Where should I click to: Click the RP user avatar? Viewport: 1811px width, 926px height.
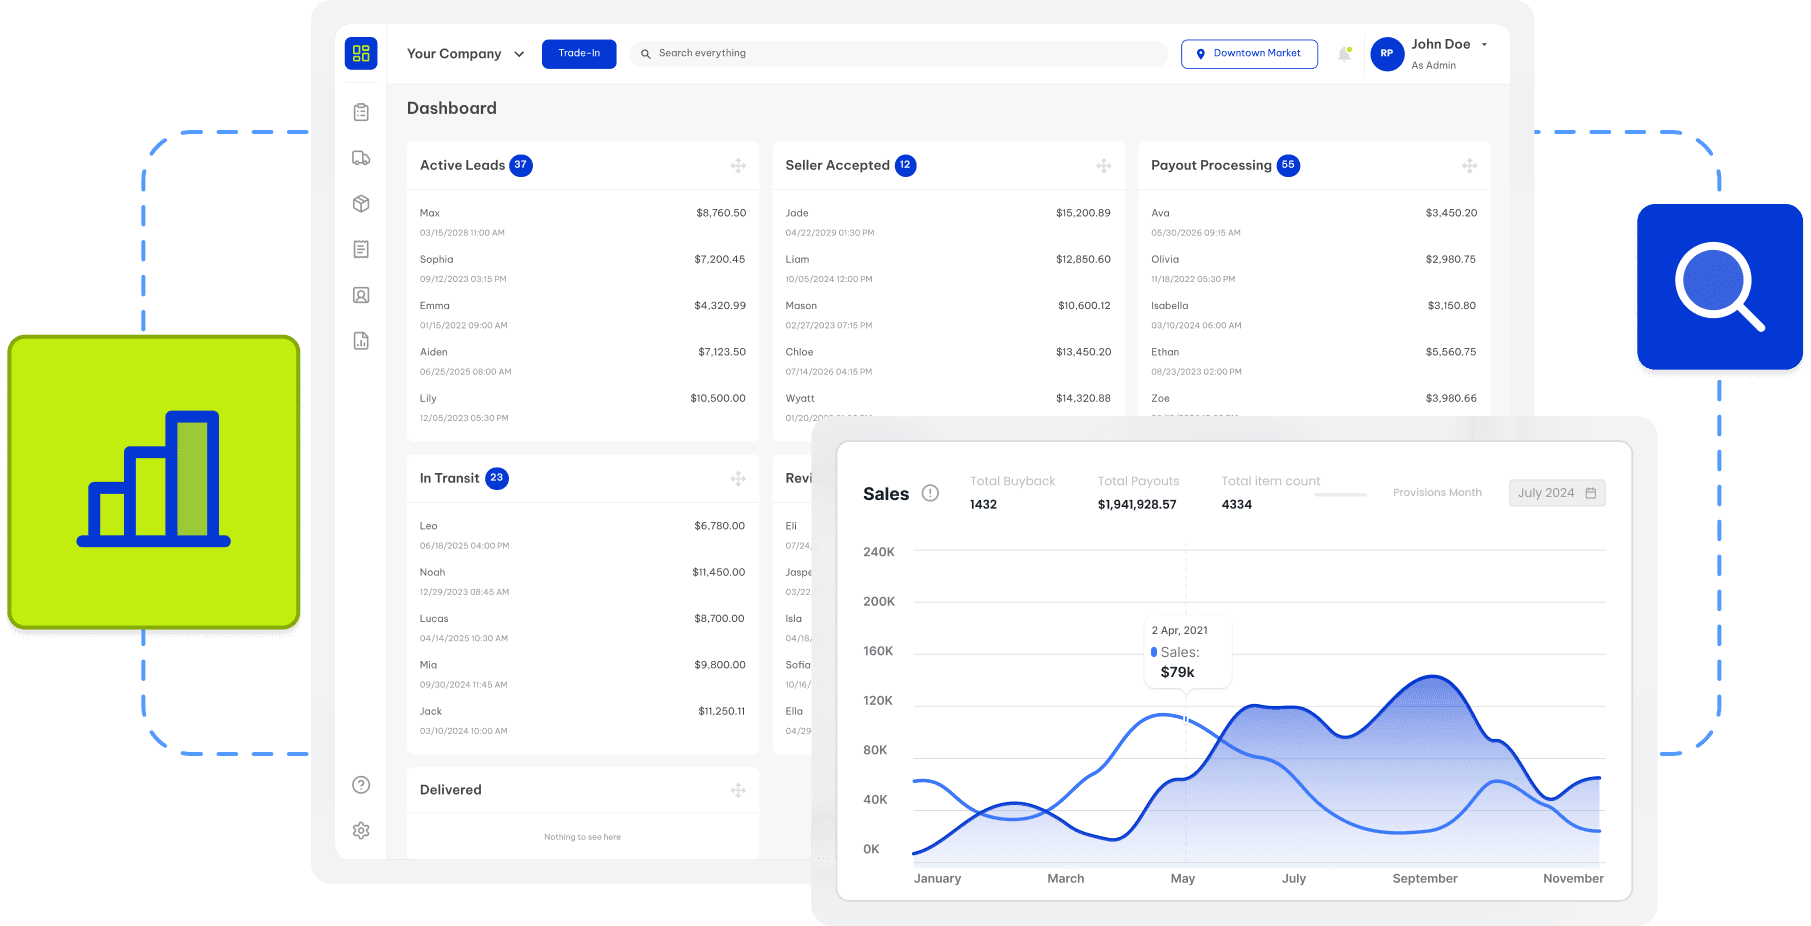pos(1387,54)
